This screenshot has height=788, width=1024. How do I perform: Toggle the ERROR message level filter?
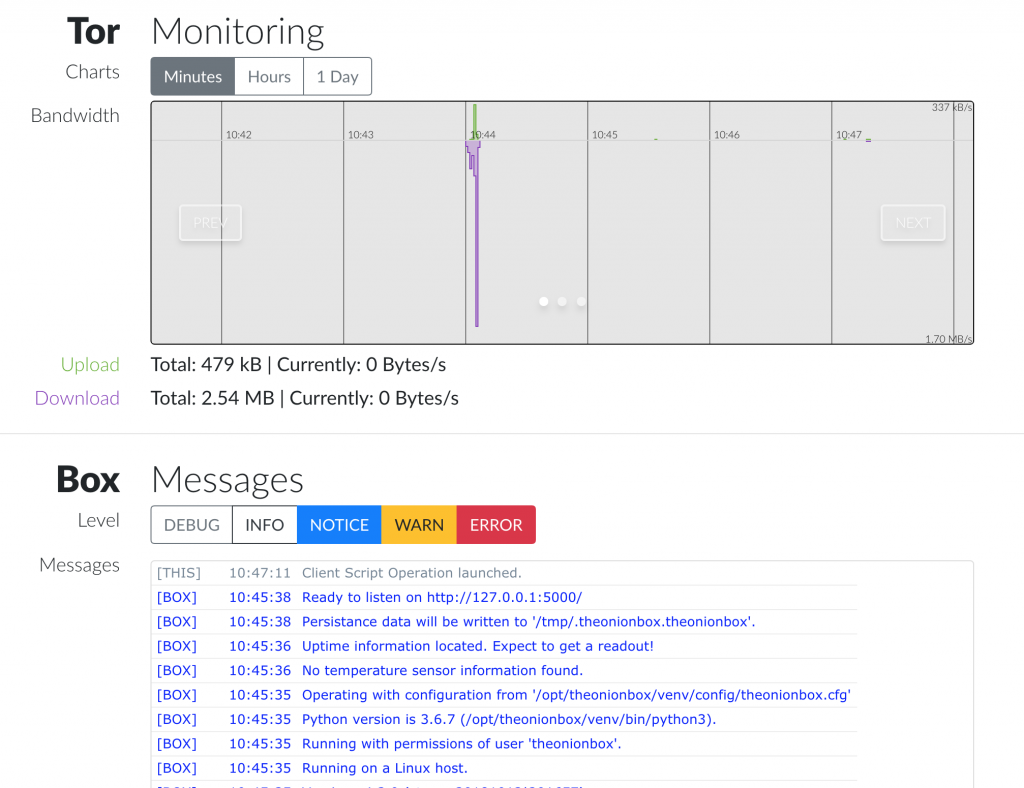[x=495, y=524]
